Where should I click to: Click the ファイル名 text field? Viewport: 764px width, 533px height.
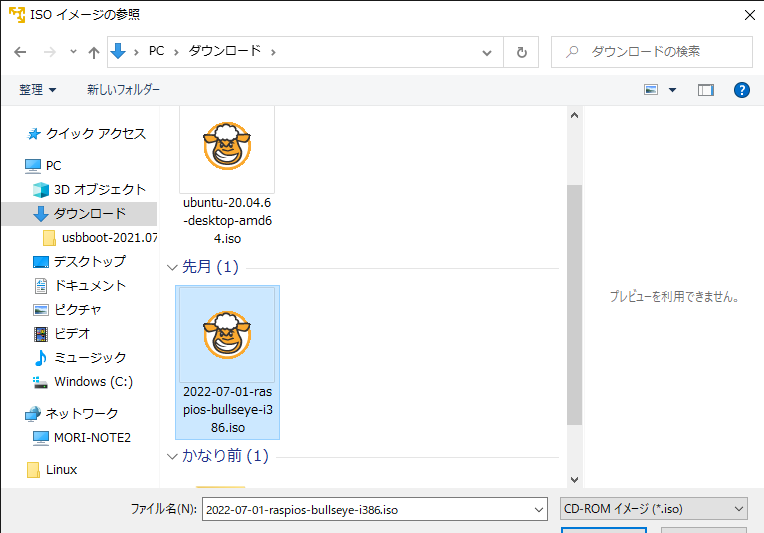tap(368, 510)
